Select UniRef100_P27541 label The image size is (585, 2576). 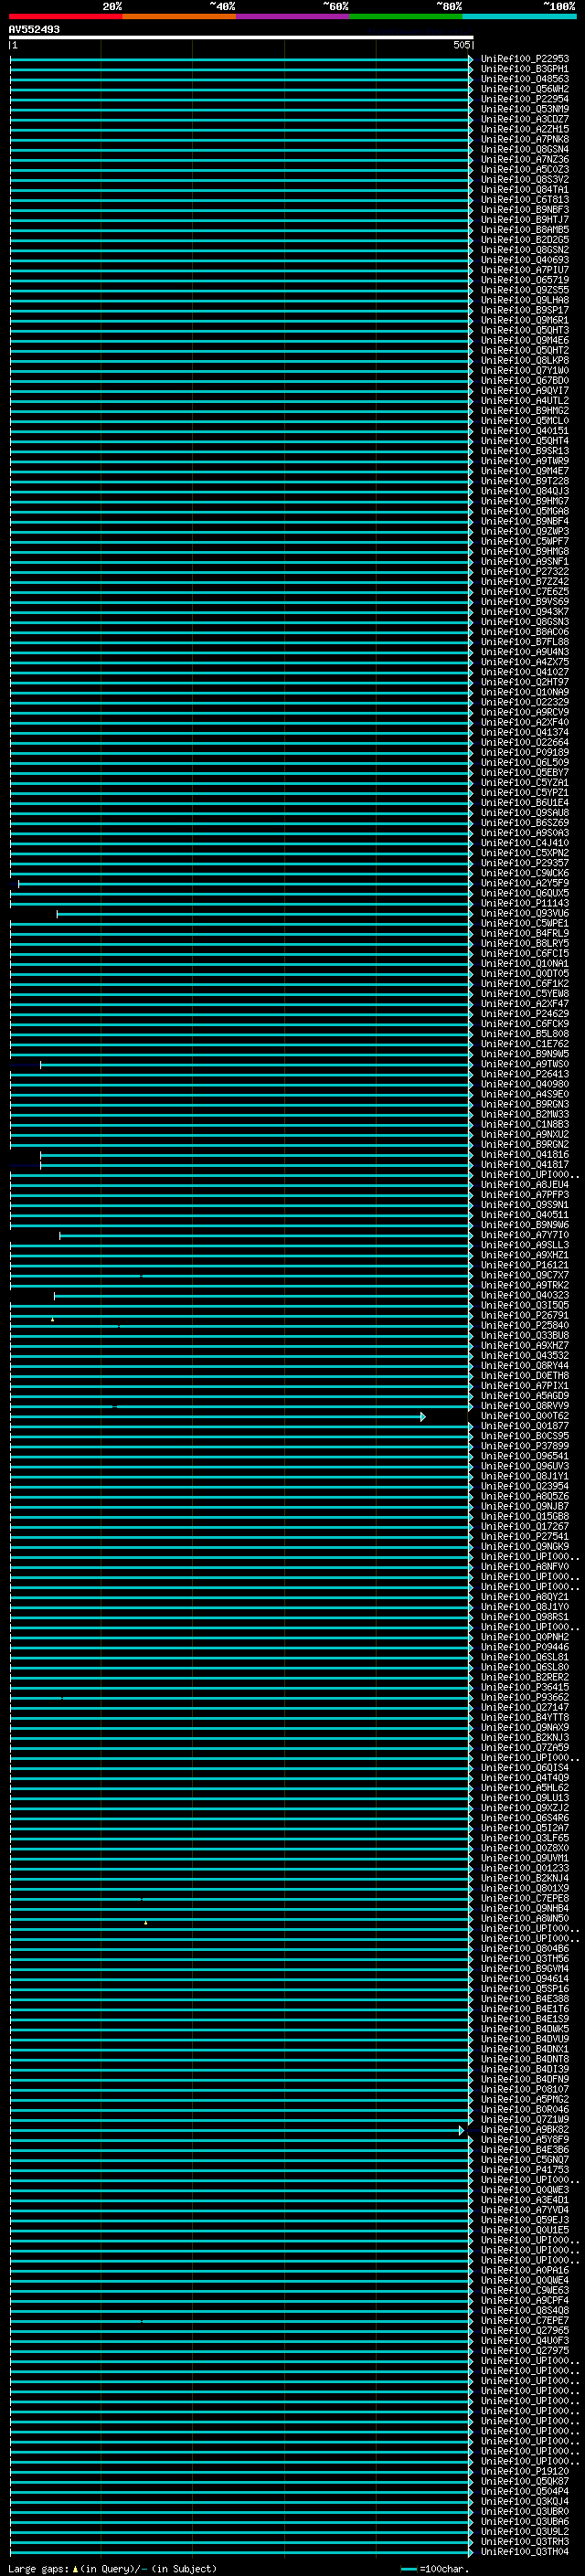point(524,1536)
